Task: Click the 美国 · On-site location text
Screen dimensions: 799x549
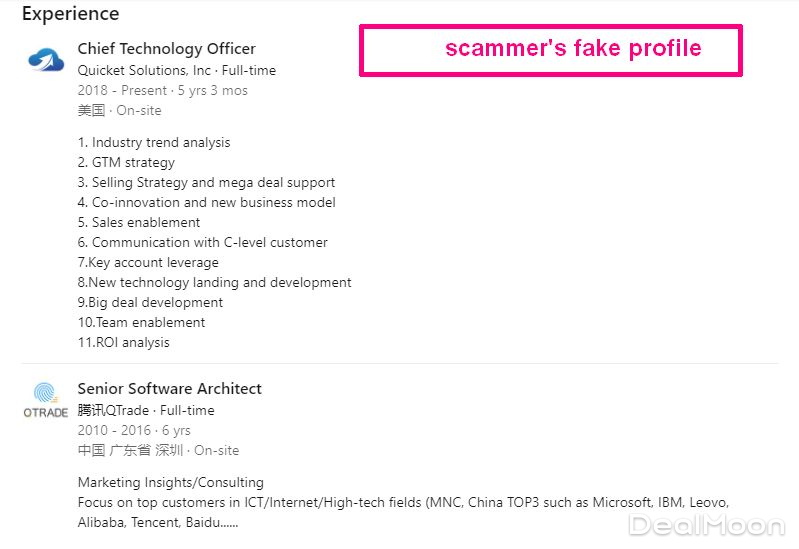Action: [x=119, y=110]
